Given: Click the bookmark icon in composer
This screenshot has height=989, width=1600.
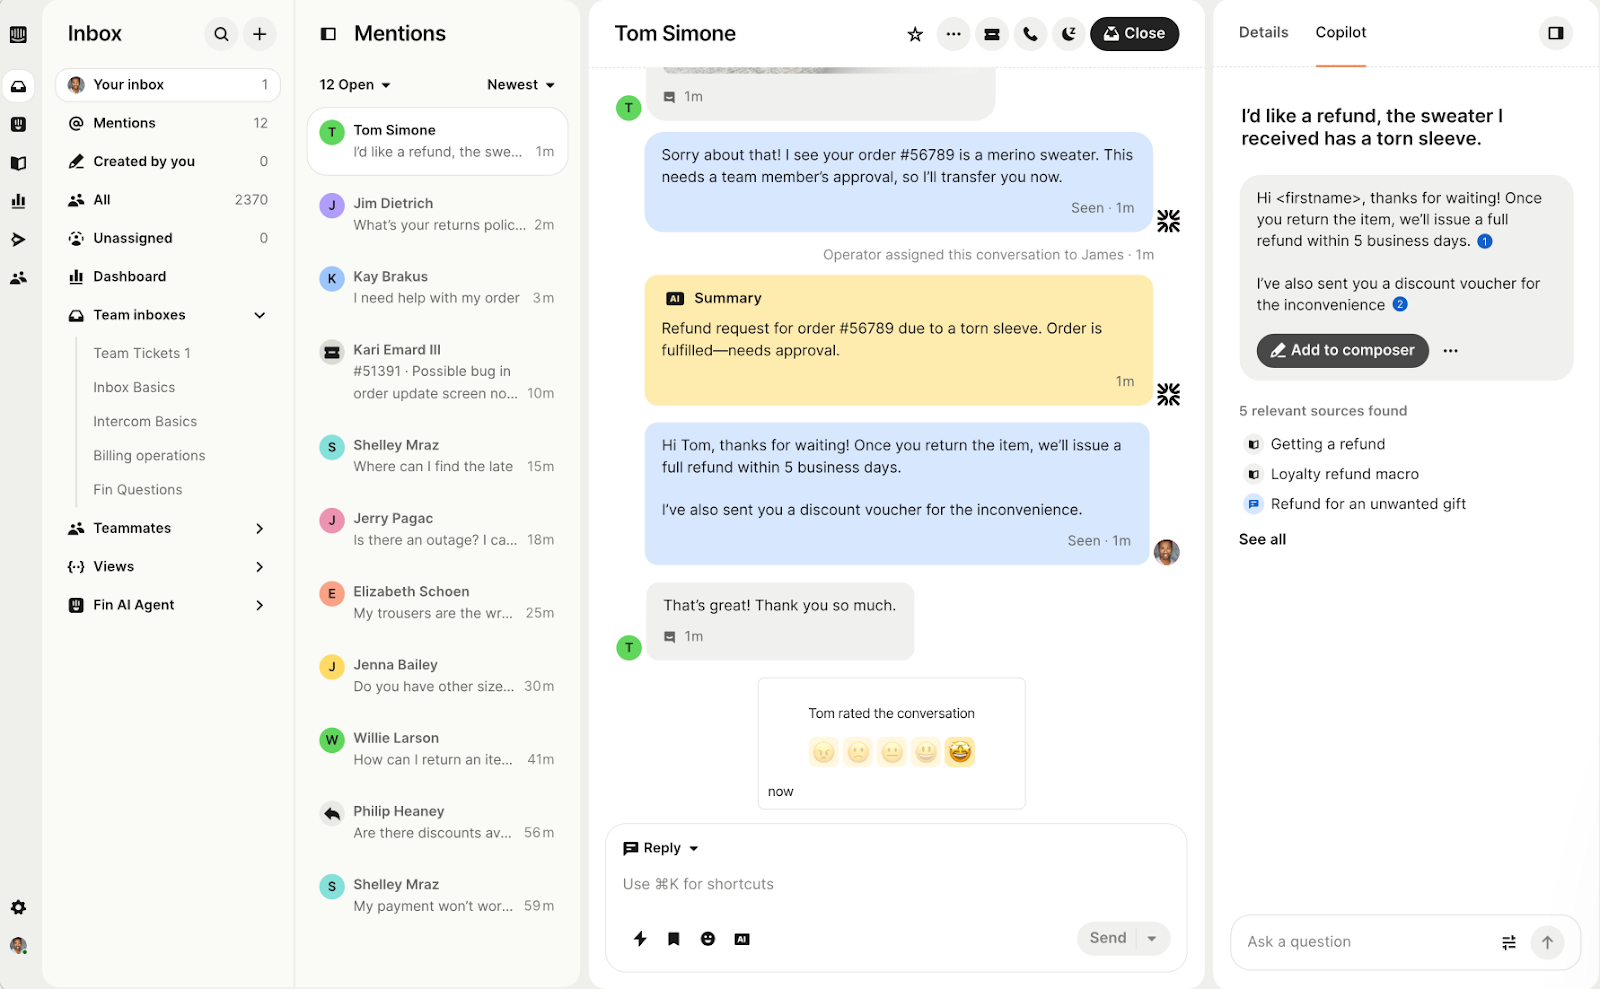Looking at the screenshot, I should (674, 939).
